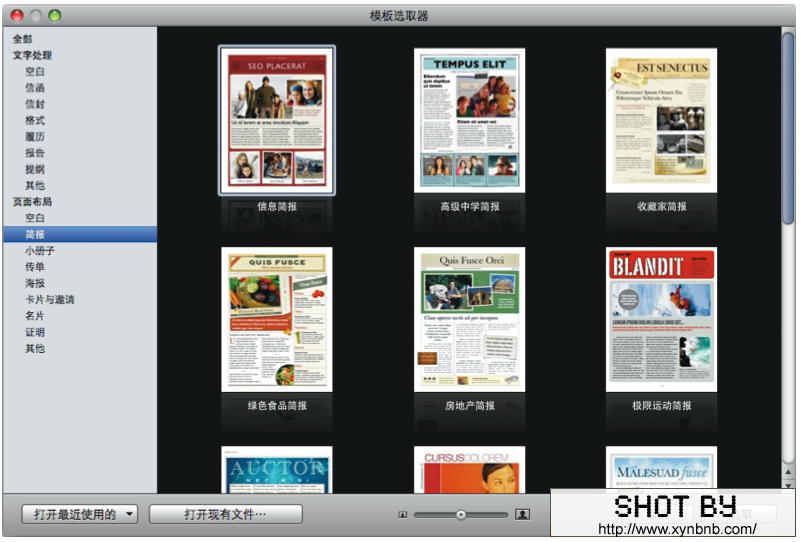Choose the 极限运动简报 template thumbnail
Screen dimensions: 801x542
[x=662, y=320]
